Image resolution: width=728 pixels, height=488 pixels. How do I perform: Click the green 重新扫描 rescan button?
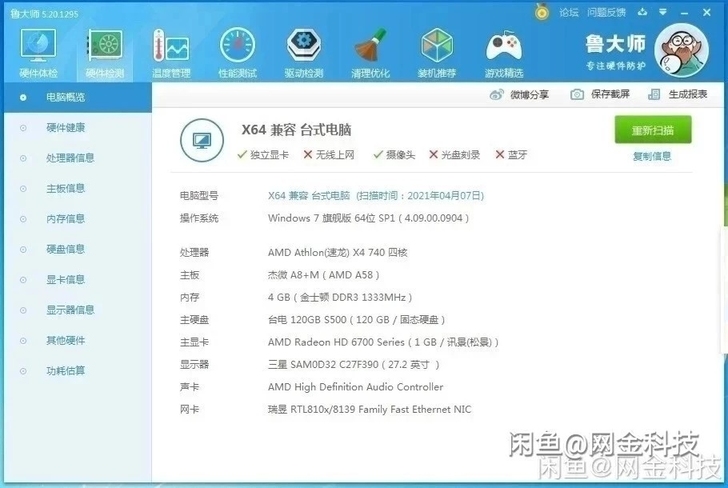point(653,130)
